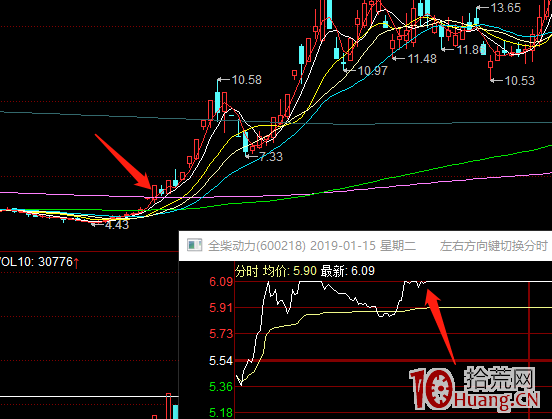Click the intraday popup window chart icon
The width and height of the screenshot is (552, 419).
(x=194, y=245)
